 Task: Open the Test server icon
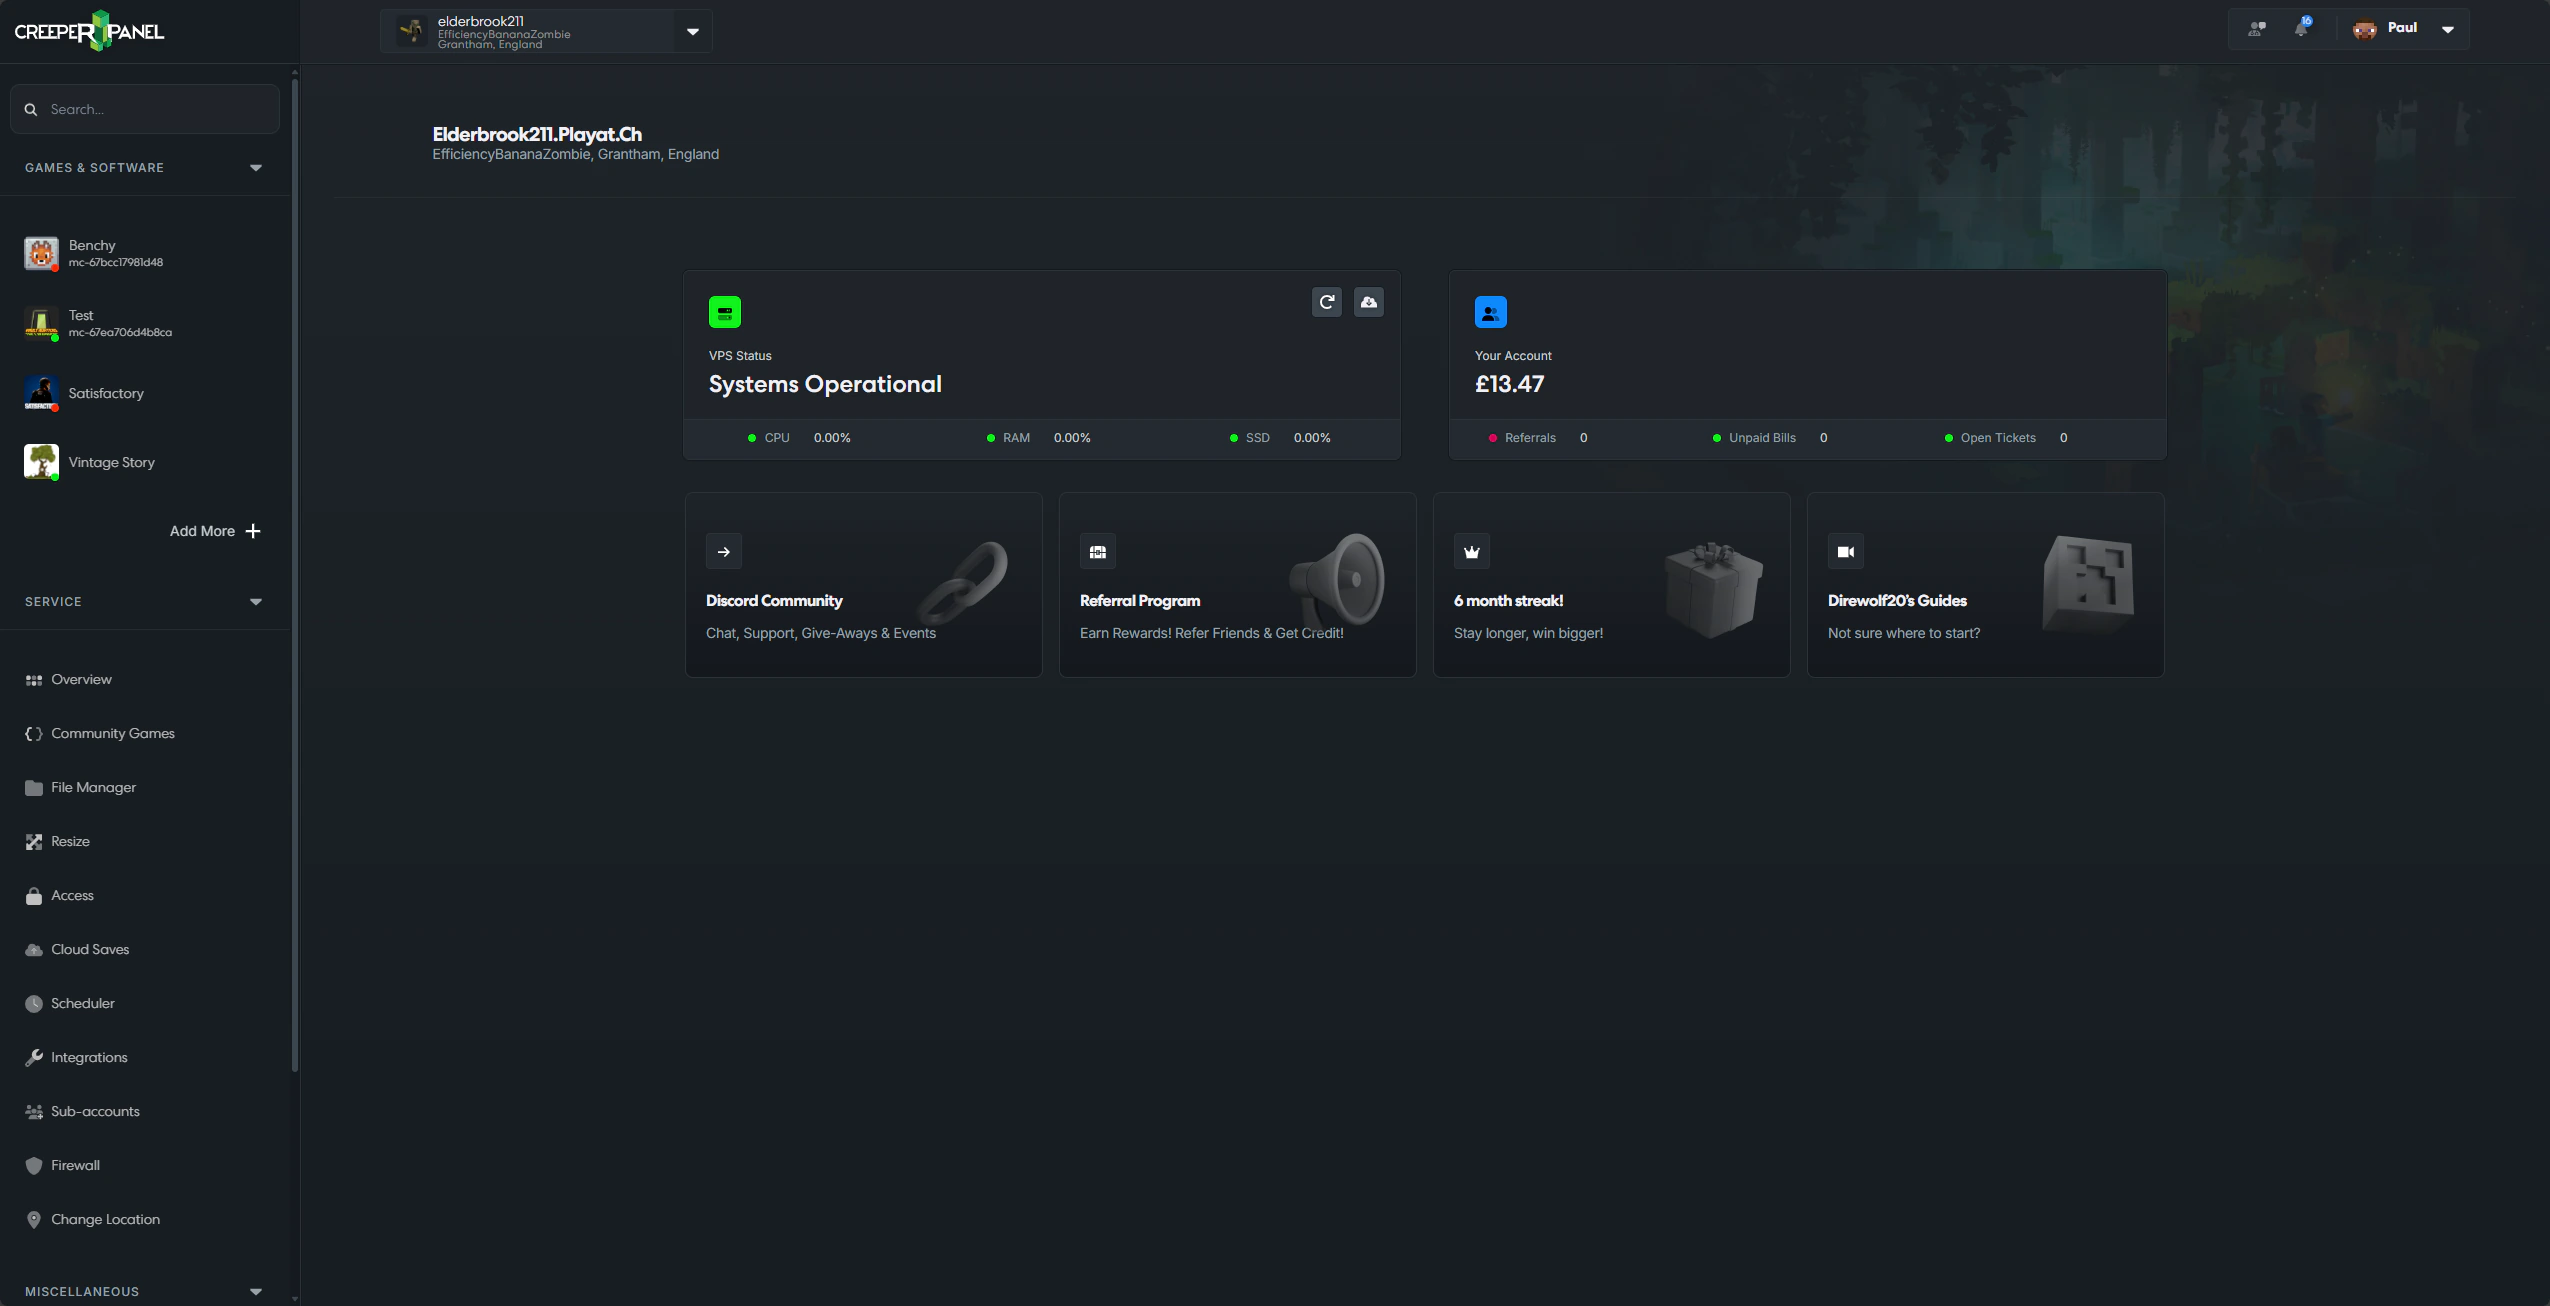tap(41, 323)
